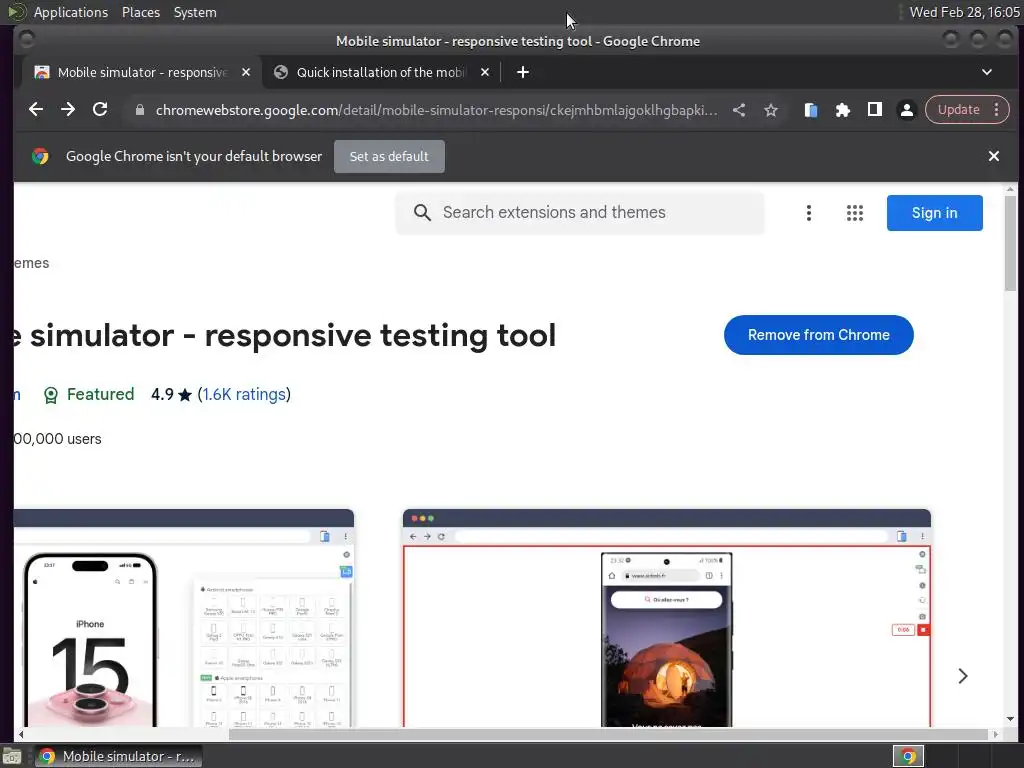The image size is (1024, 768).
Task: Dismiss the default browser infobar
Action: [993, 156]
